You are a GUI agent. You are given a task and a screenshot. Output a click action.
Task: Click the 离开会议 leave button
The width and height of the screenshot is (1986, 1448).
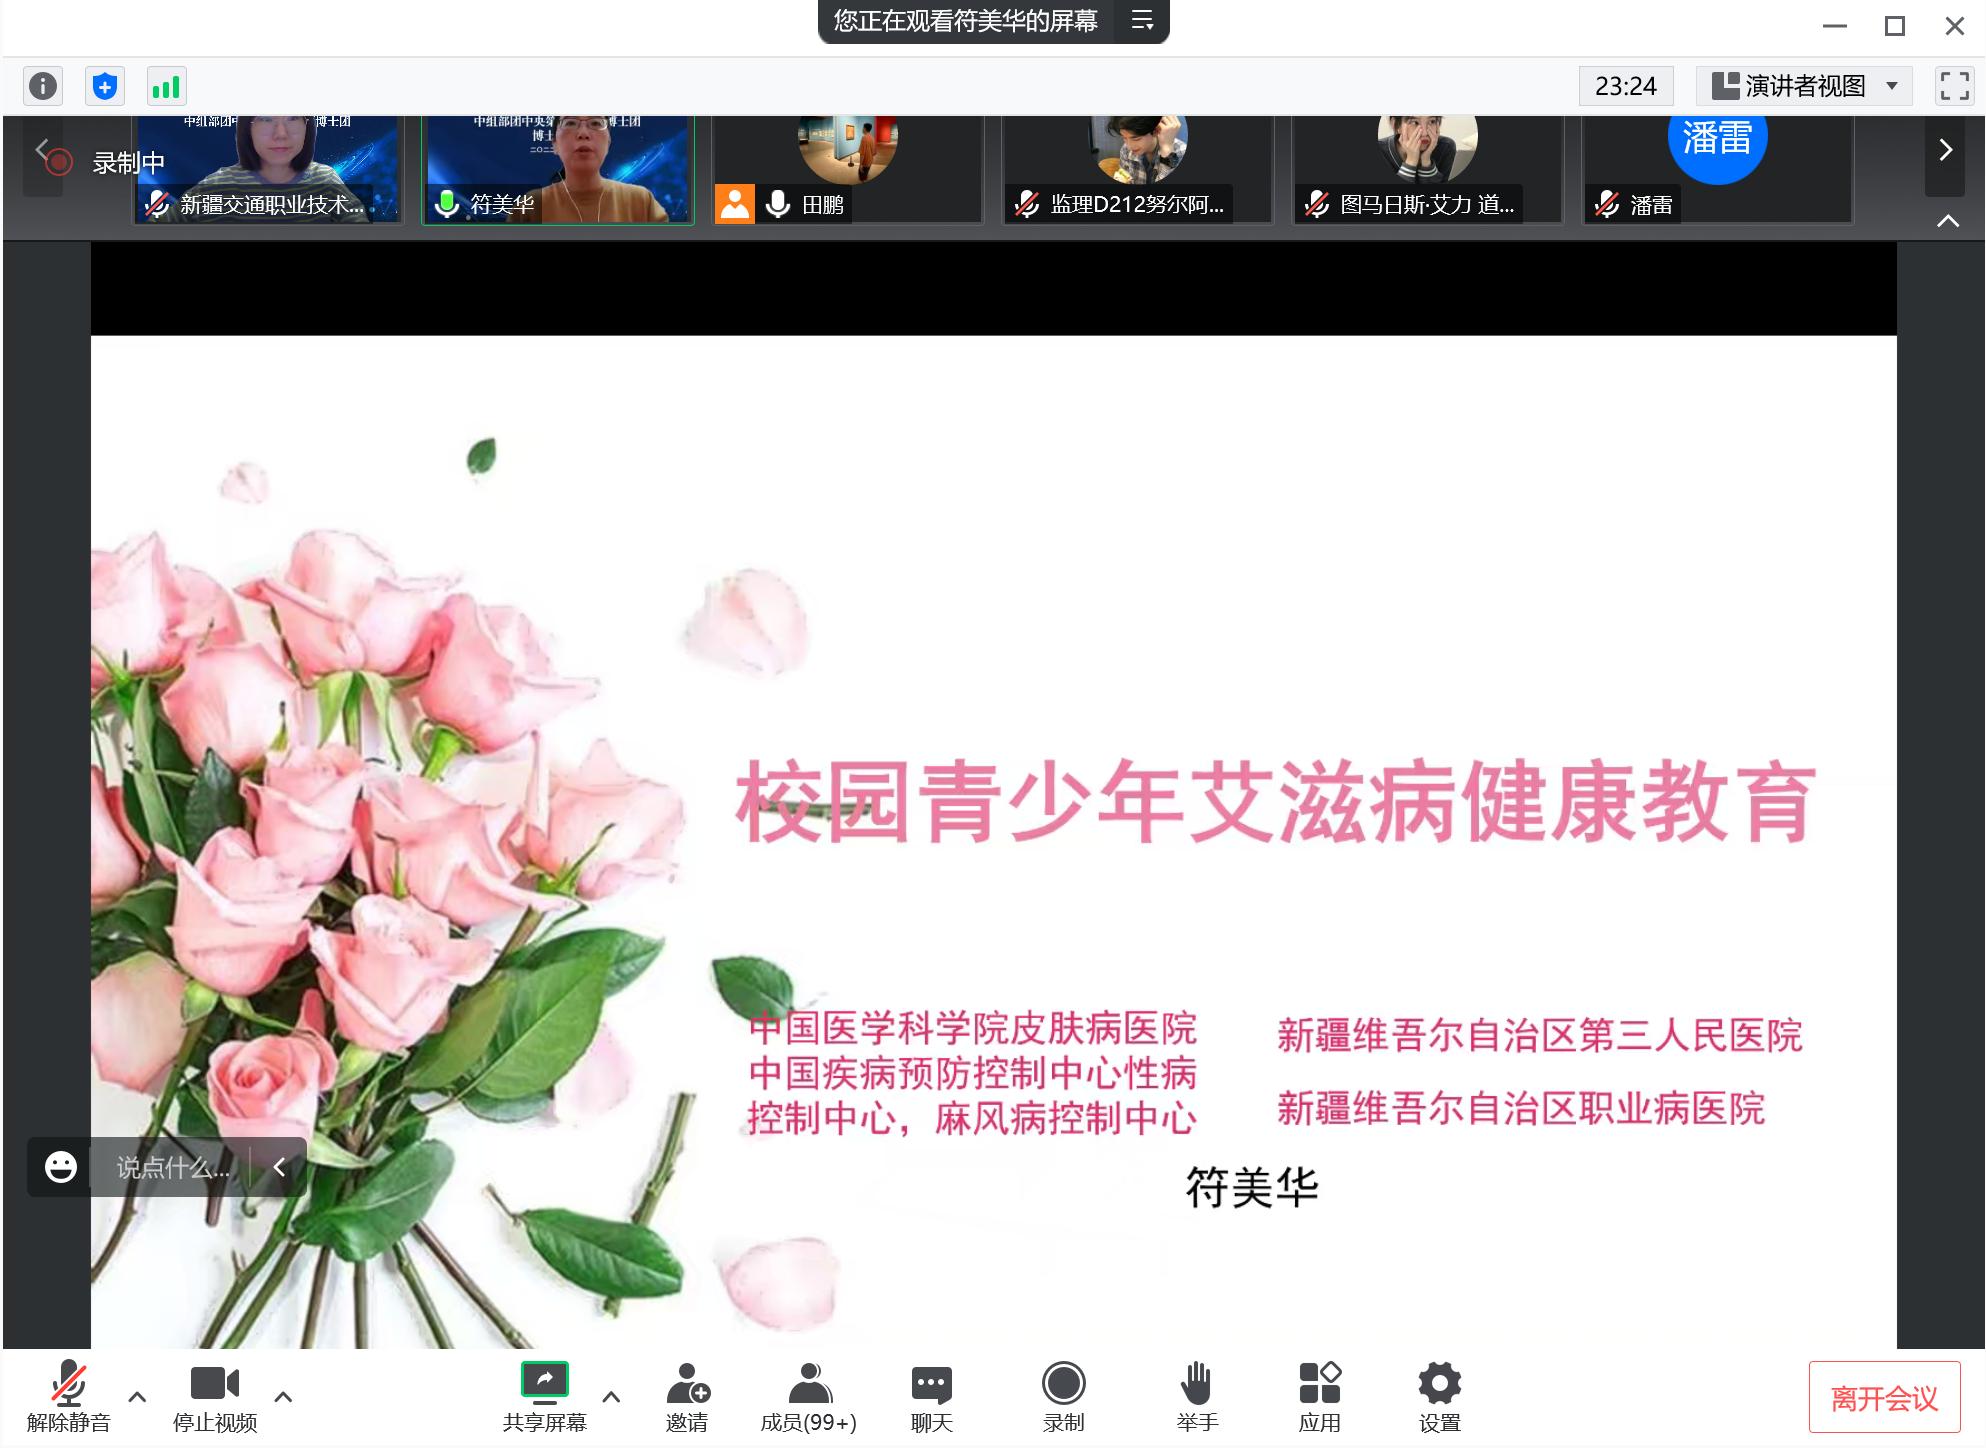1883,1397
